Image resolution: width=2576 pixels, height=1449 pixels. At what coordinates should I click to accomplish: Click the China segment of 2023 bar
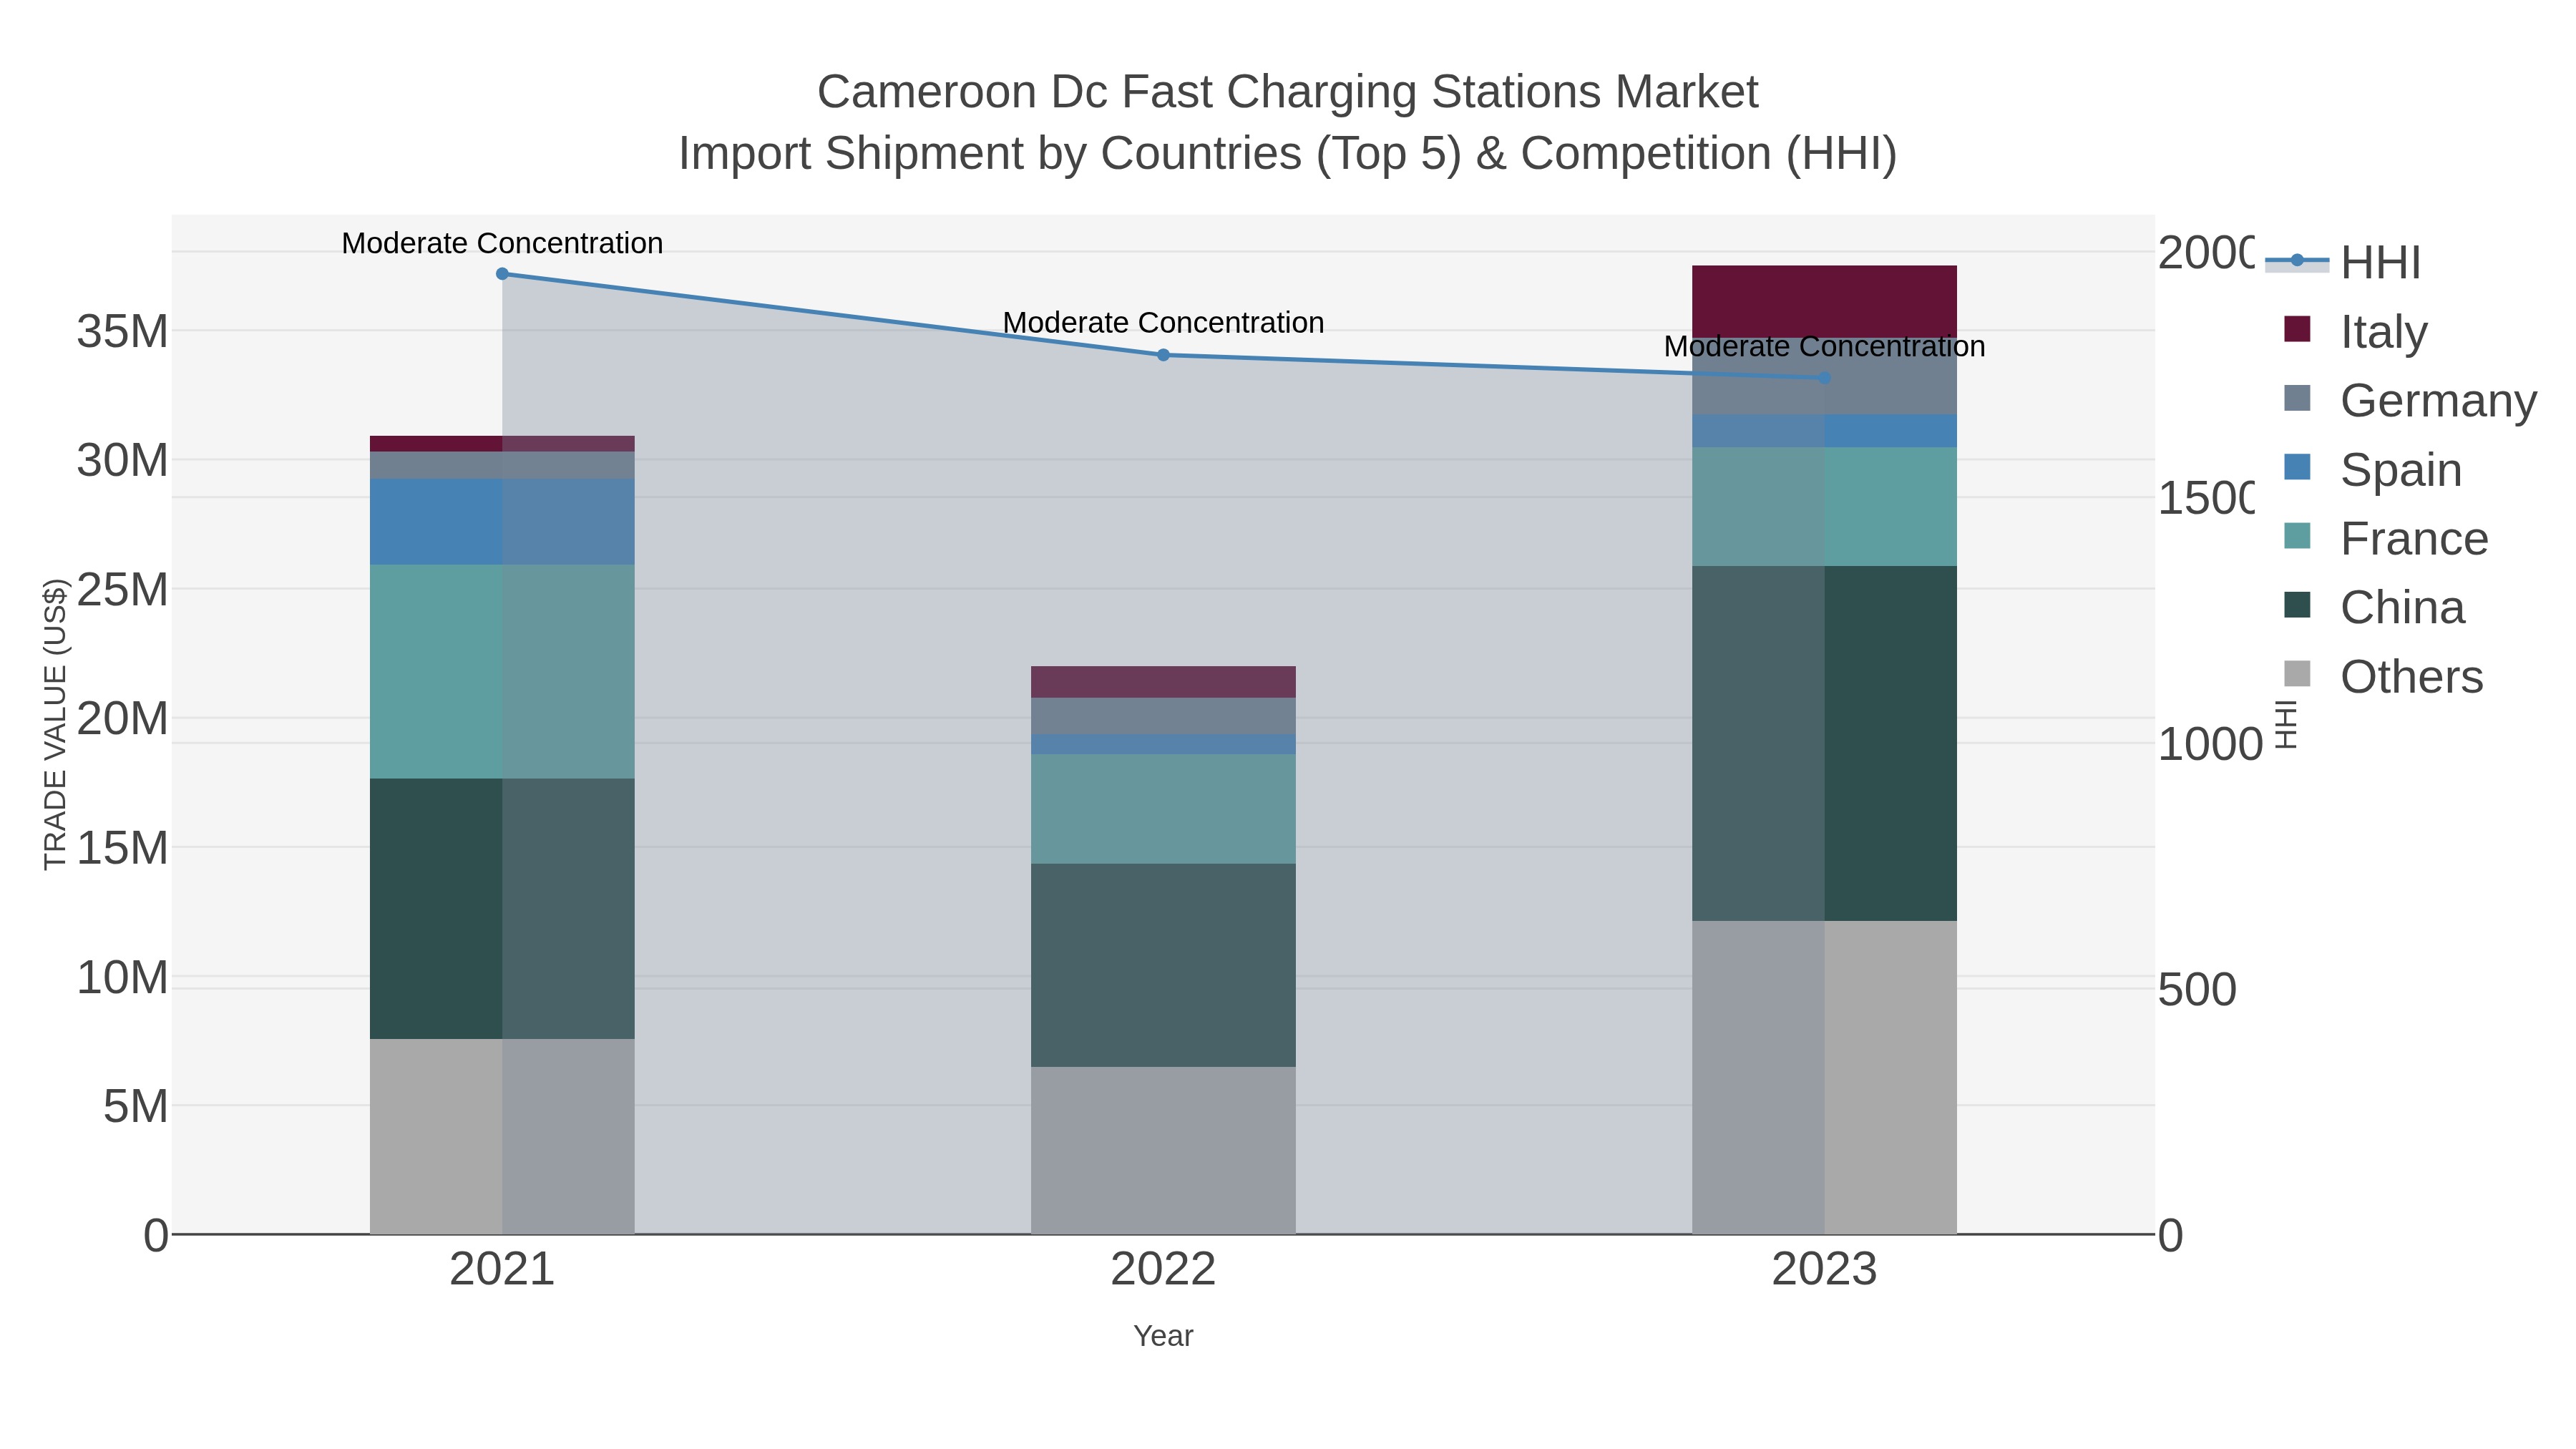pos(1824,744)
